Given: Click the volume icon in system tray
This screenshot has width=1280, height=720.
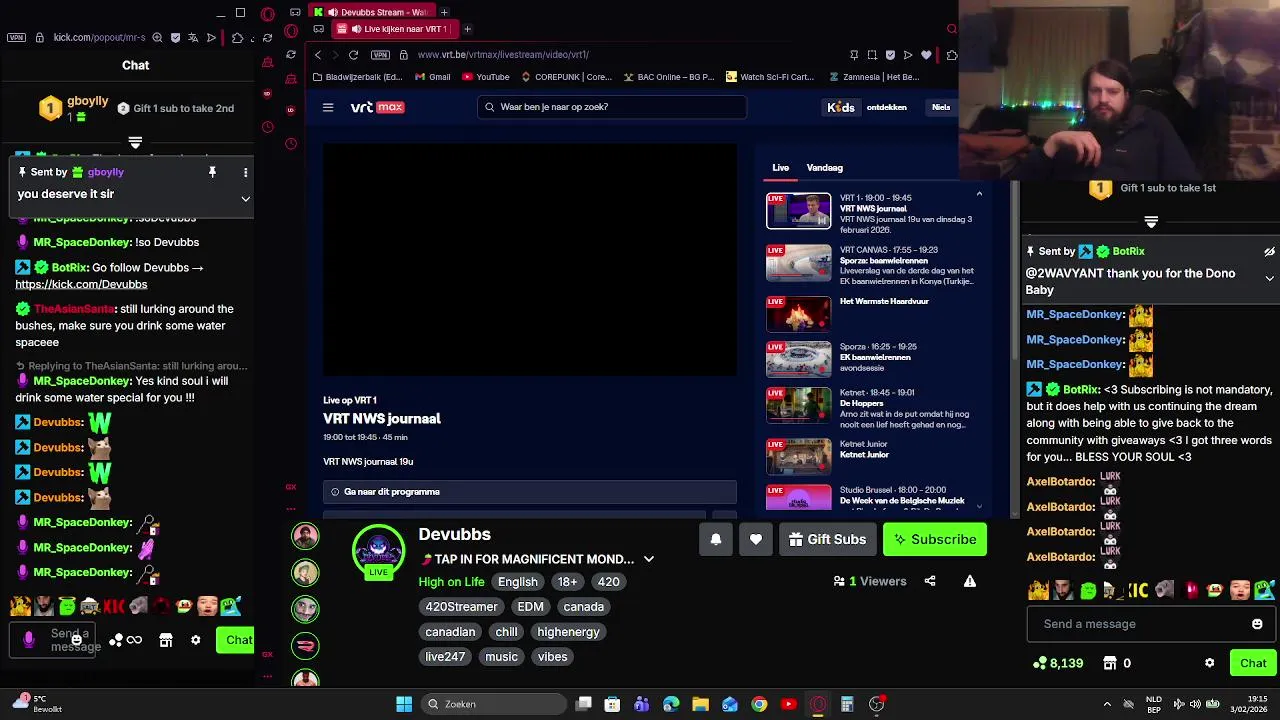Looking at the screenshot, I should [1195, 704].
